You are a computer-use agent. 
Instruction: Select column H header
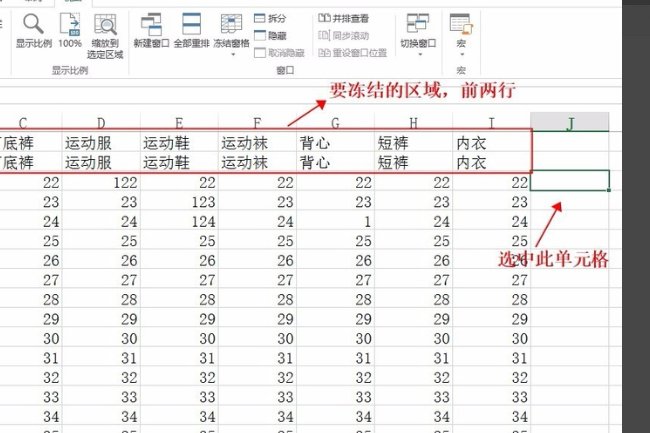(413, 123)
